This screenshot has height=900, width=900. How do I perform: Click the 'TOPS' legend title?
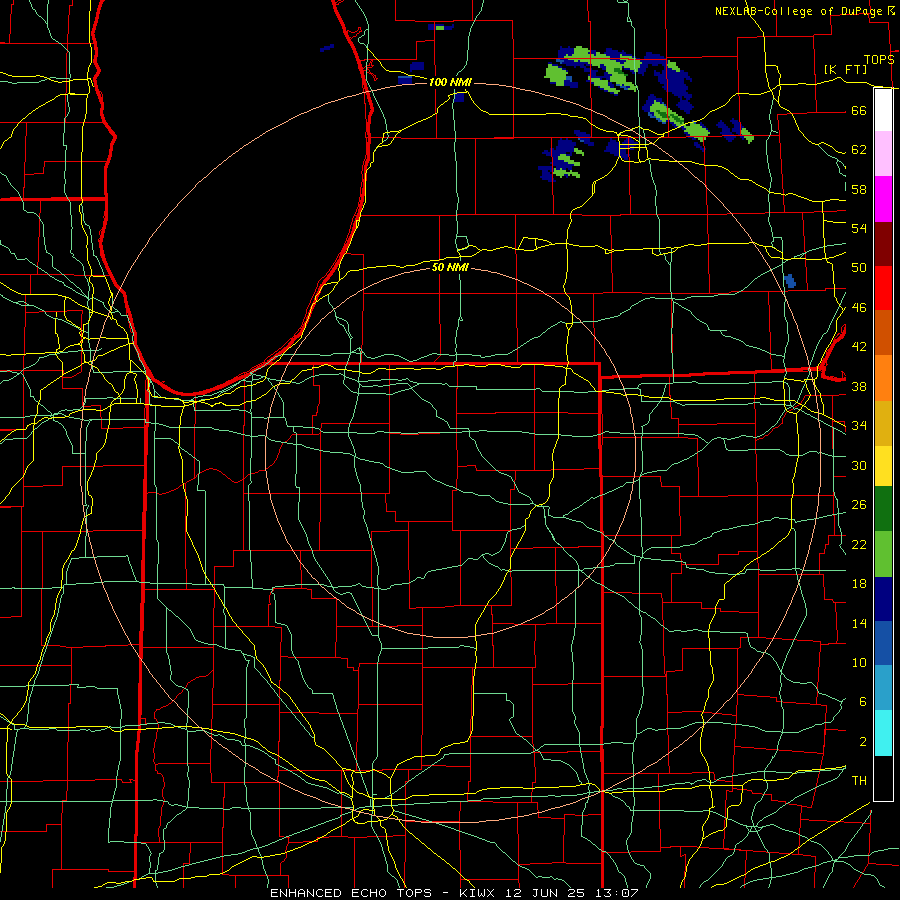point(879,60)
